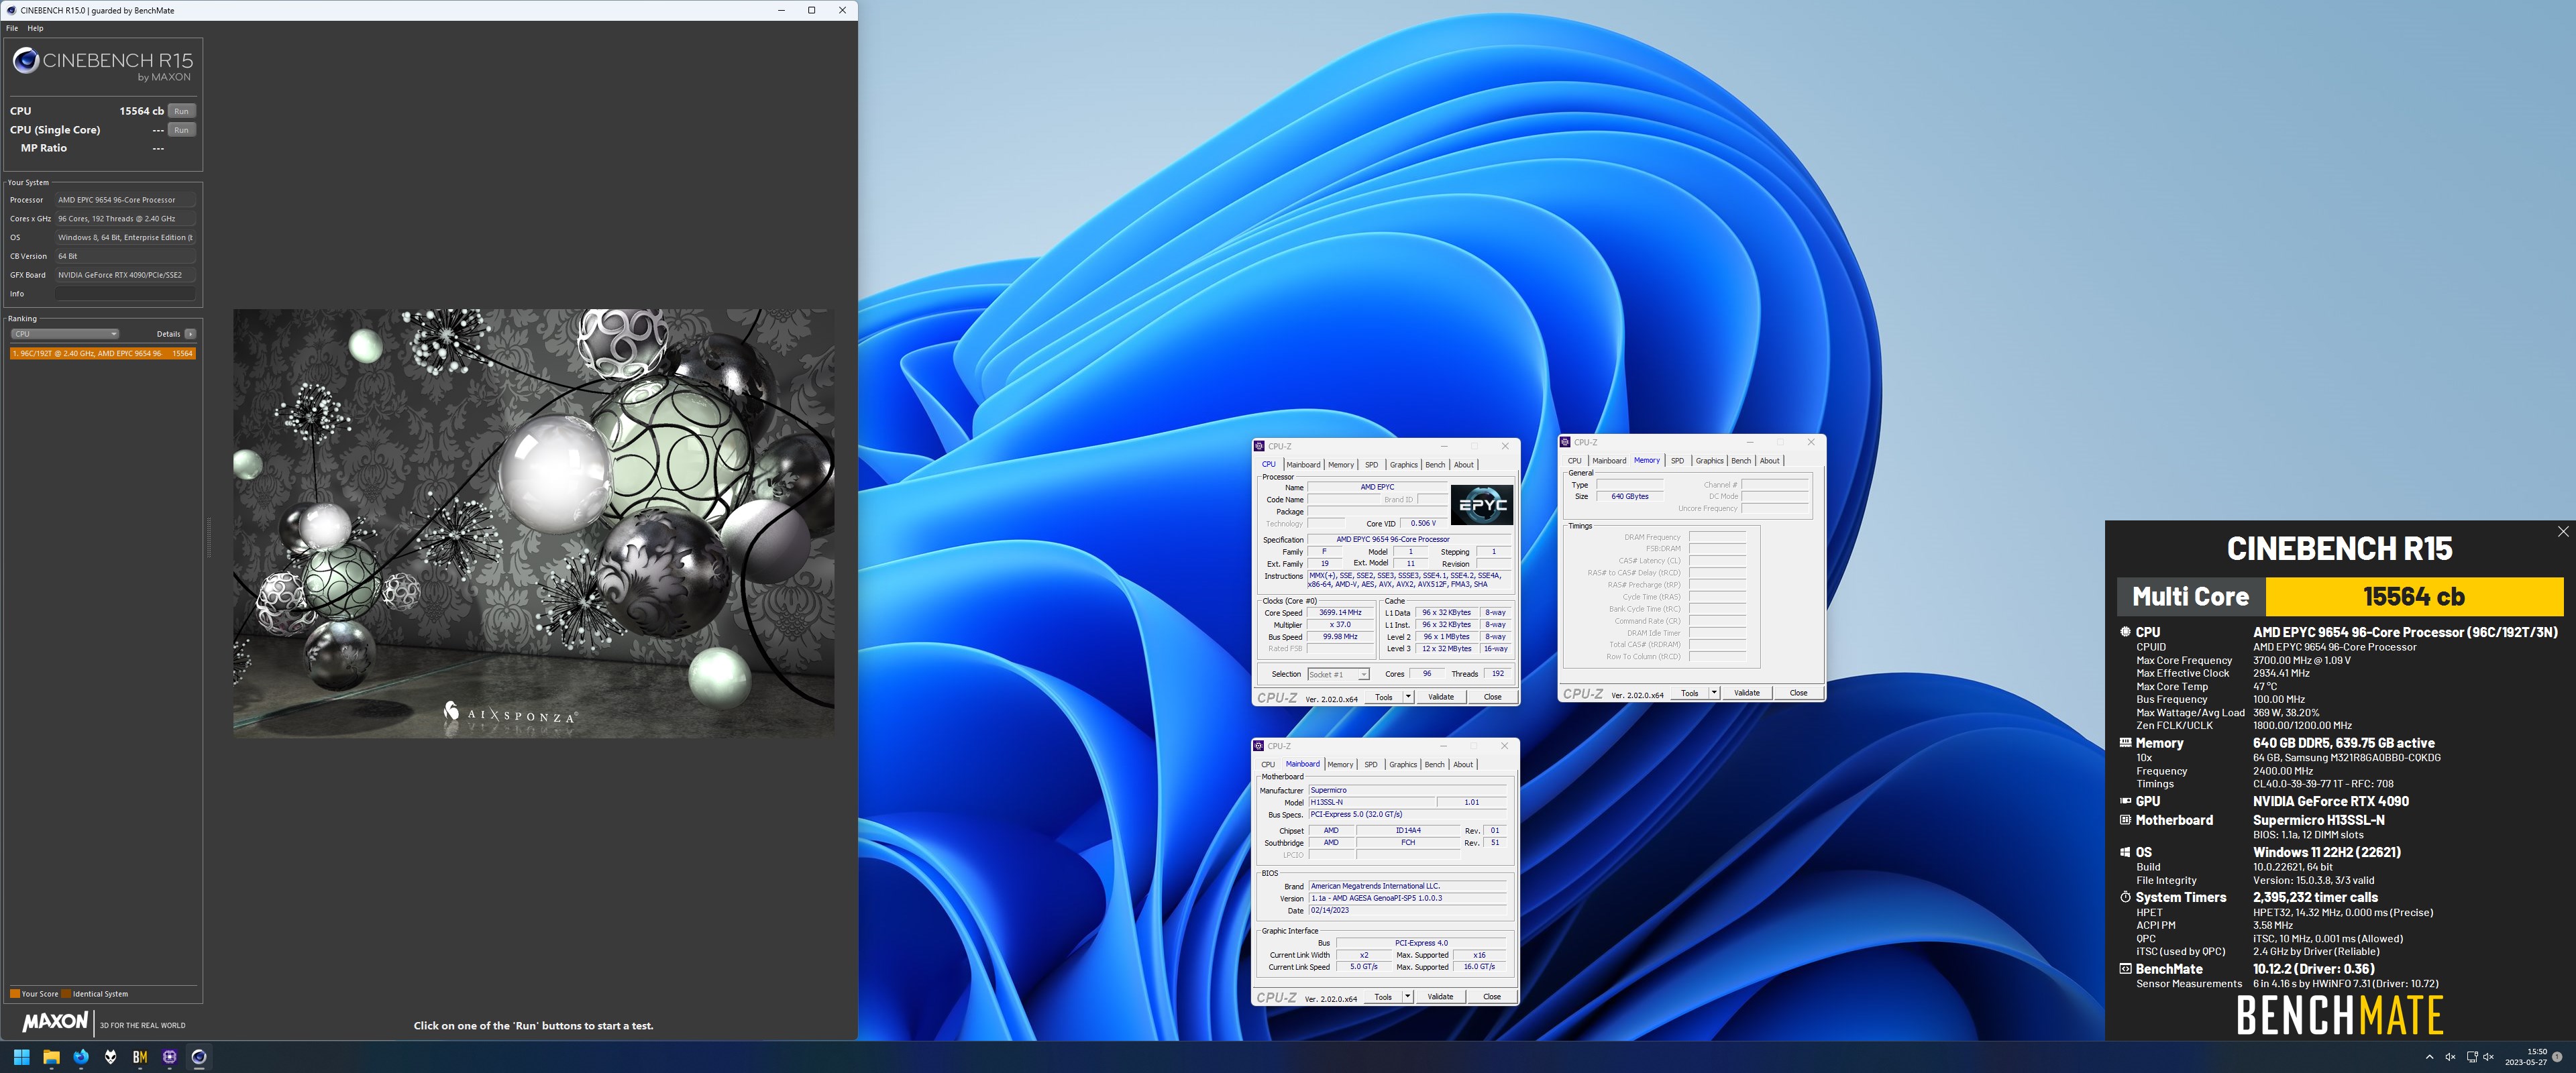Click the Cinebench R15 logo sphere
2576x1073 pixels.
(x=25, y=61)
